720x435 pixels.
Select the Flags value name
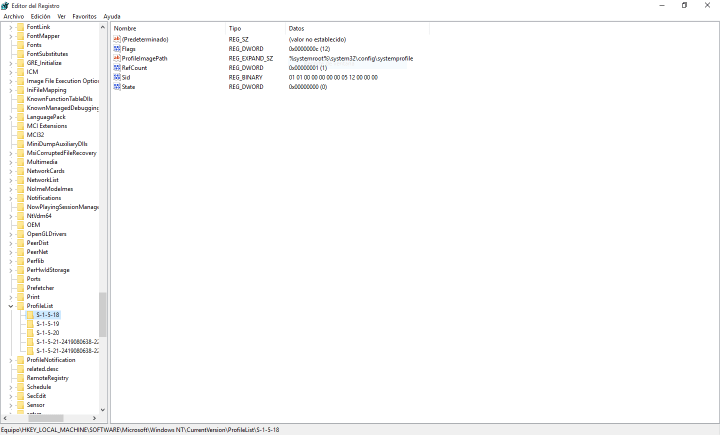129,49
